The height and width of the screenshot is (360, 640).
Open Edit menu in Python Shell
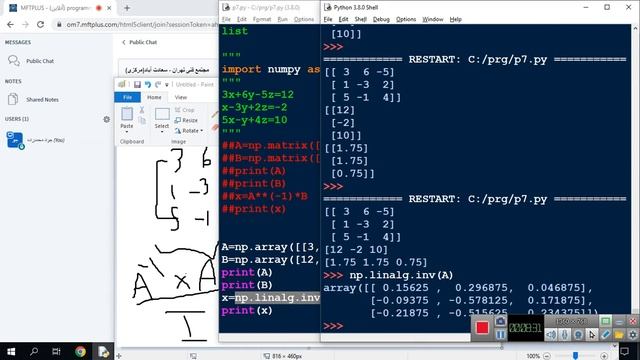click(343, 19)
